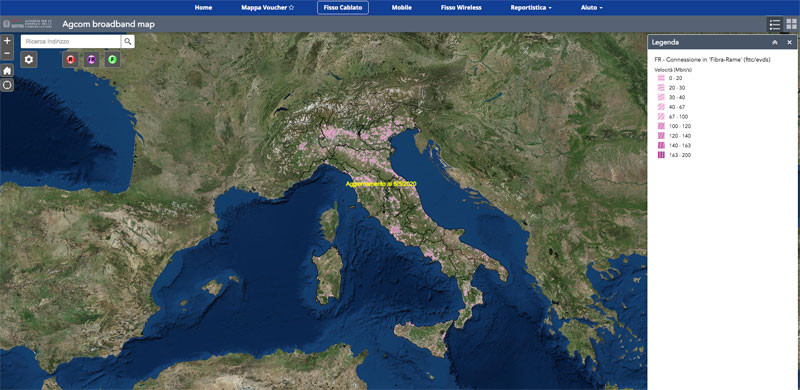Click the Legenda panel header title

[x=665, y=42]
